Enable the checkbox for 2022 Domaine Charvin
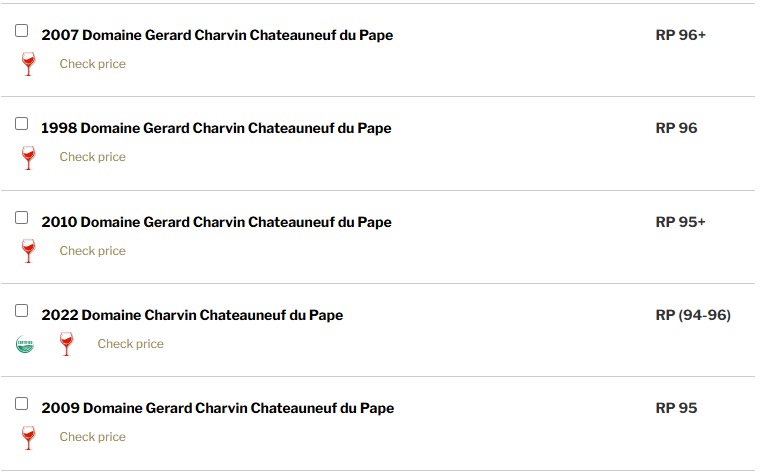 coord(22,310)
